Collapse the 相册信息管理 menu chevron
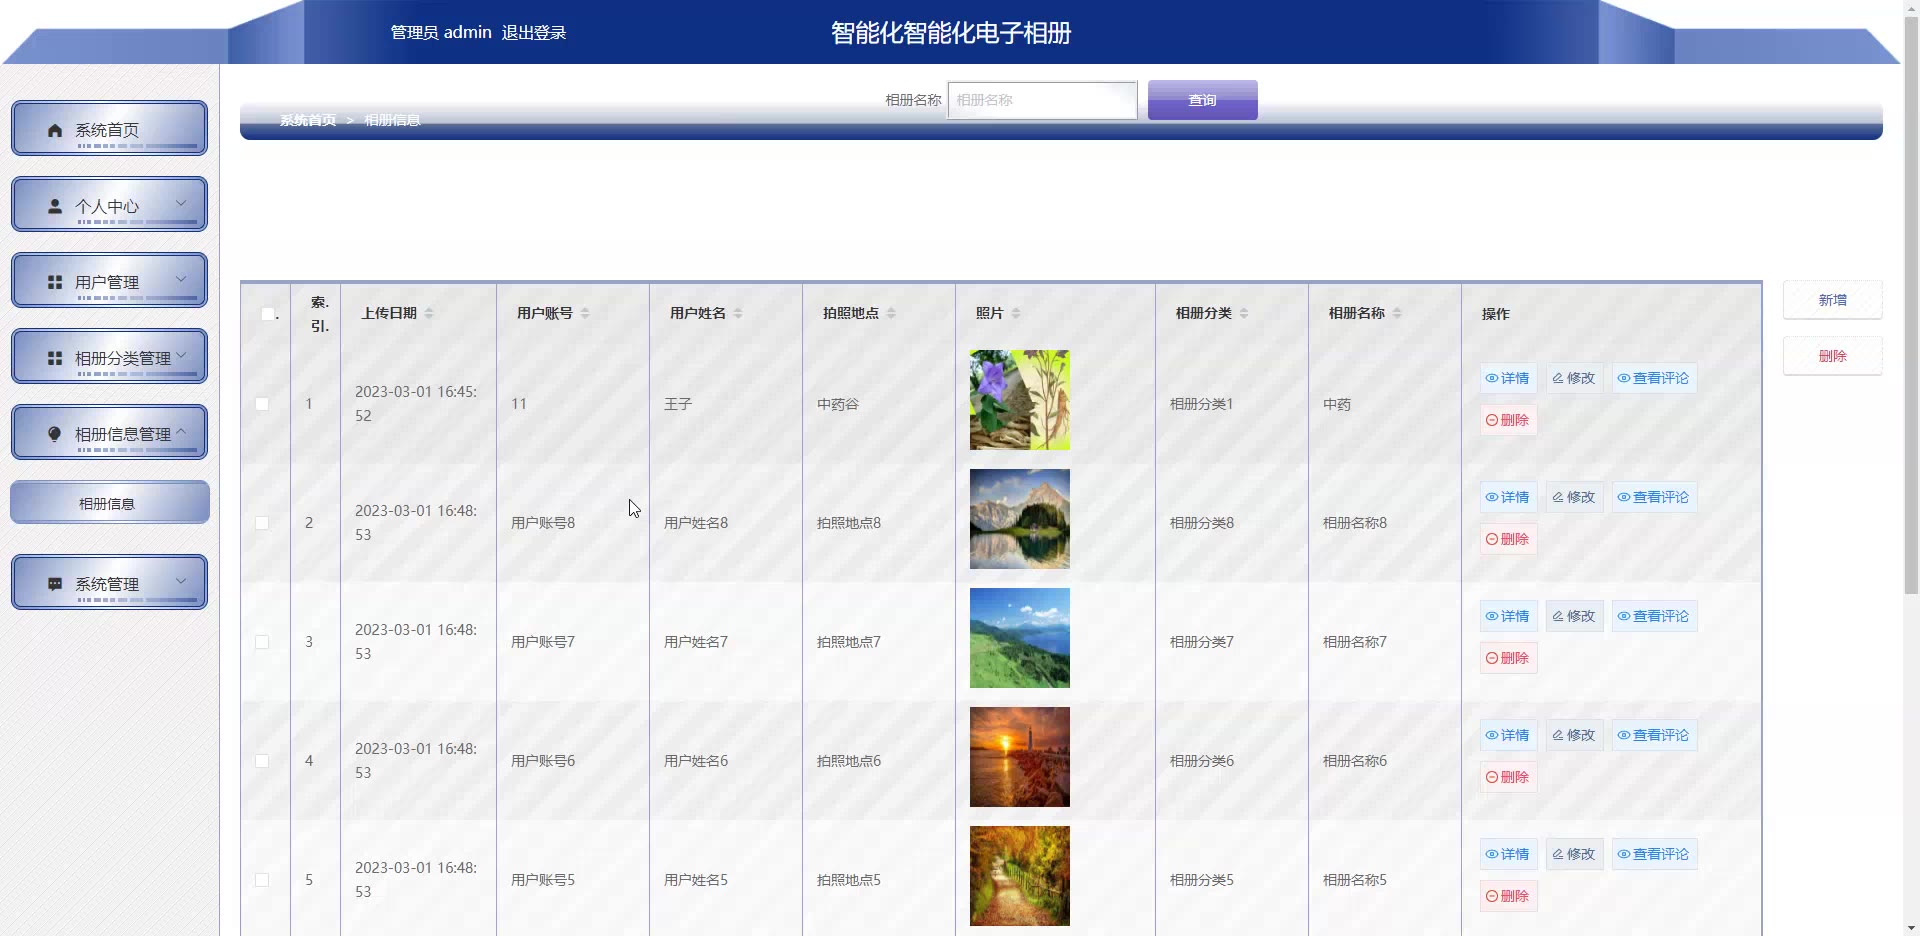The width and height of the screenshot is (1920, 936). point(181,431)
